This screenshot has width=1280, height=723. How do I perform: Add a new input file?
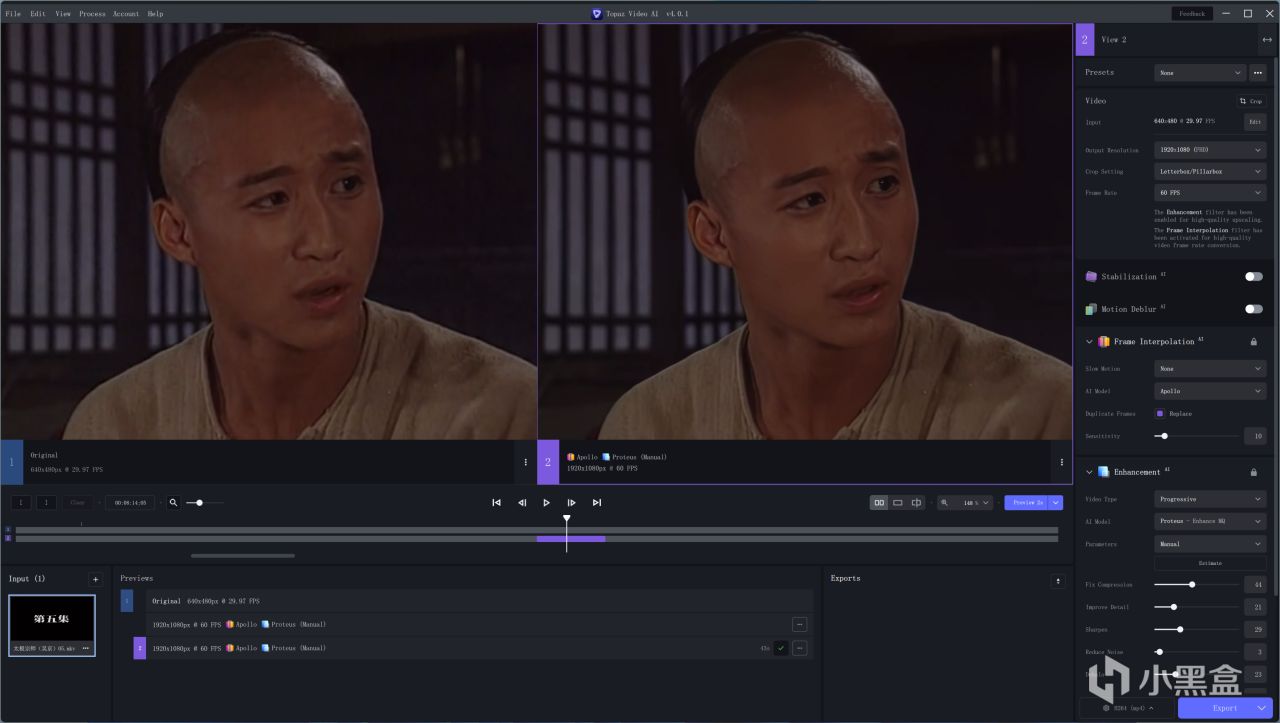point(95,579)
